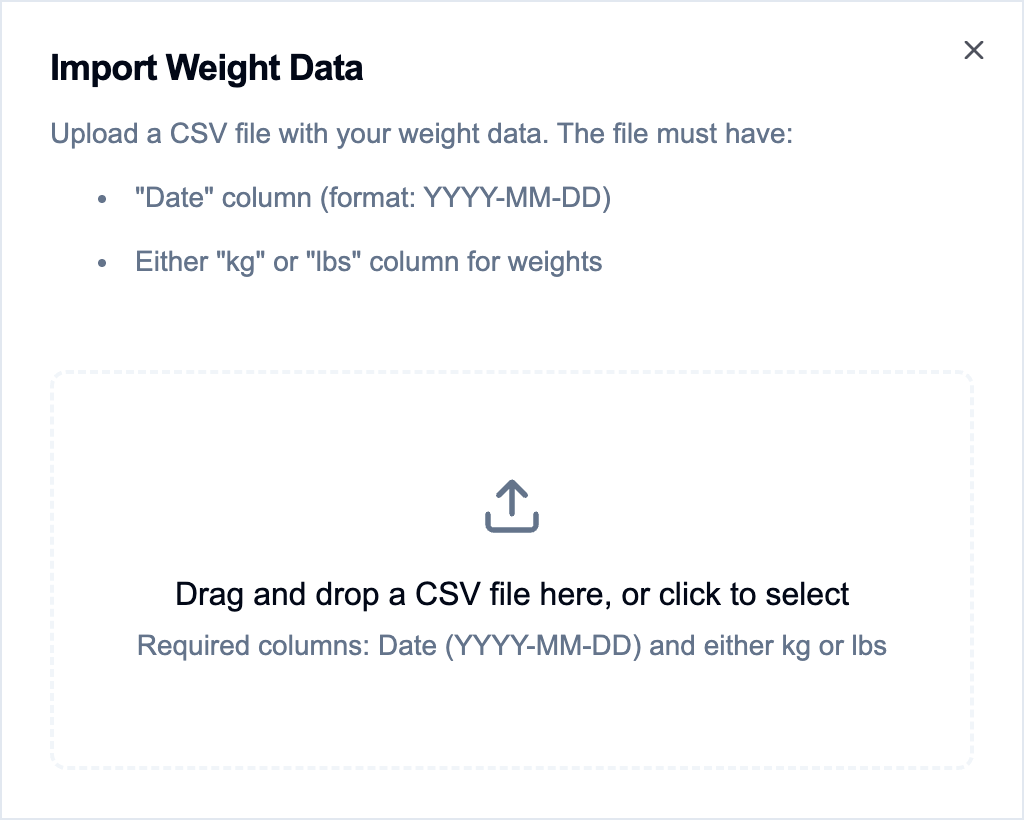Image resolution: width=1024 pixels, height=820 pixels.
Task: Click the 'Import Weight Data' dialog title
Action: pos(206,68)
